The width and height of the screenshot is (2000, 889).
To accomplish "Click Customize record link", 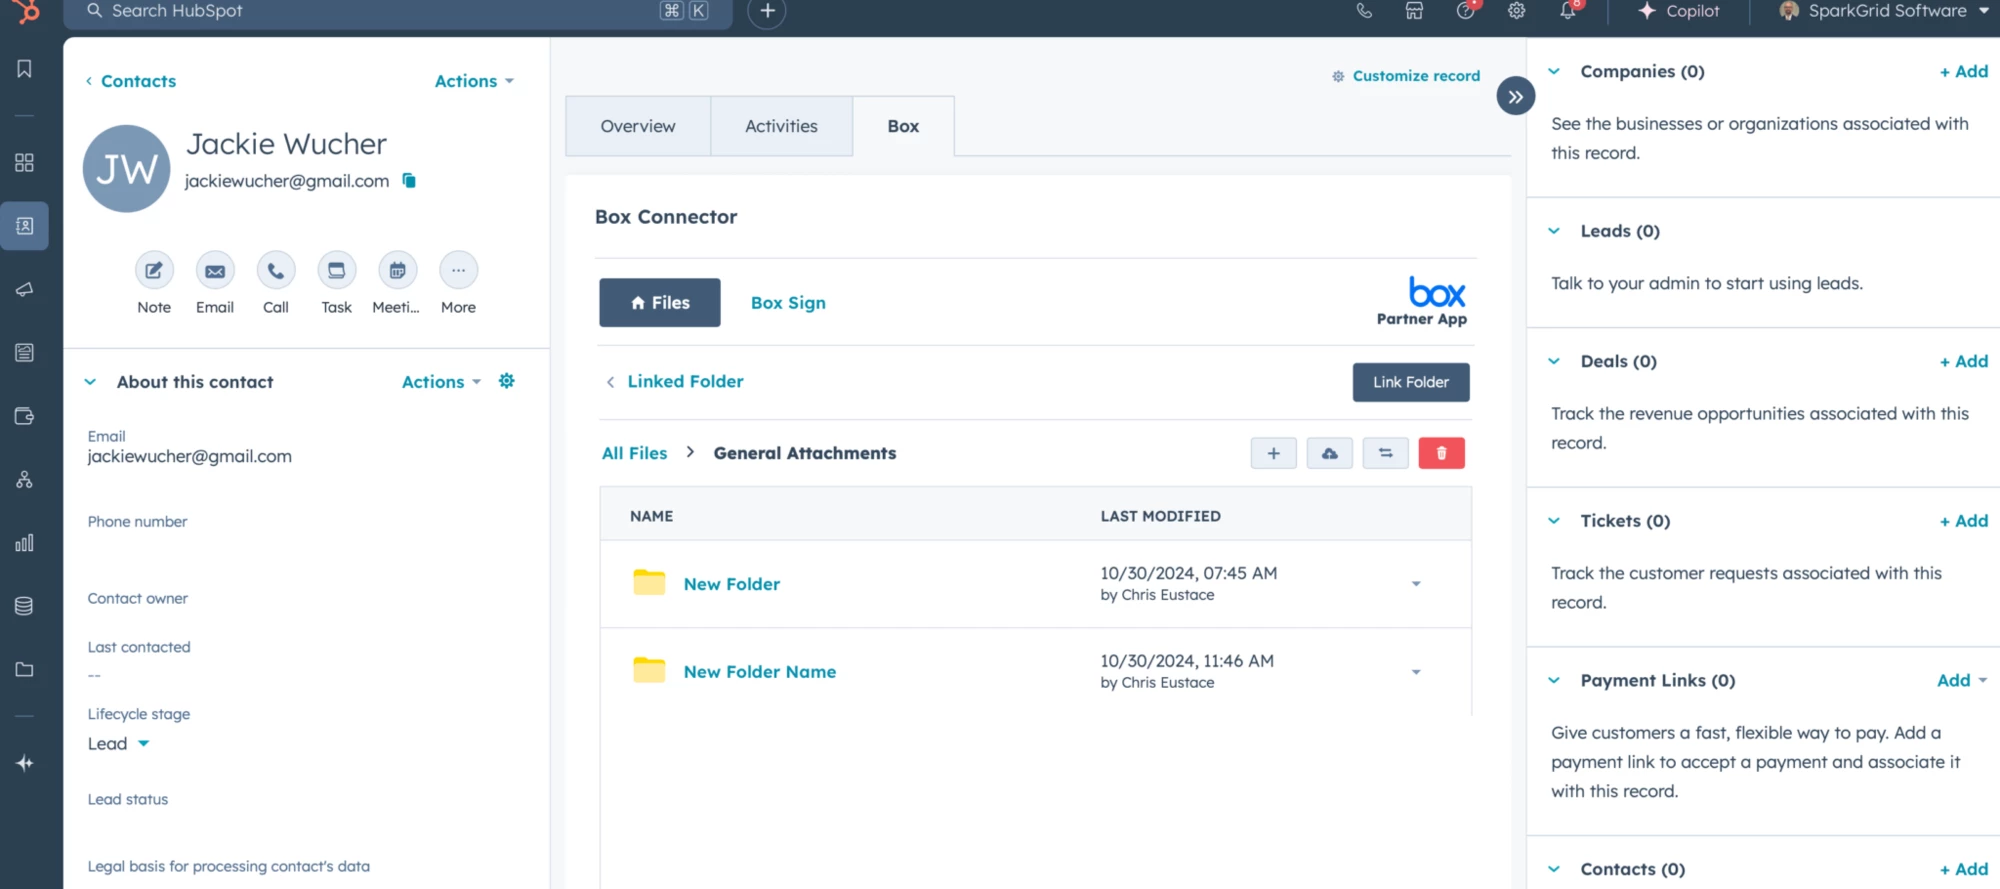I will [1406, 76].
